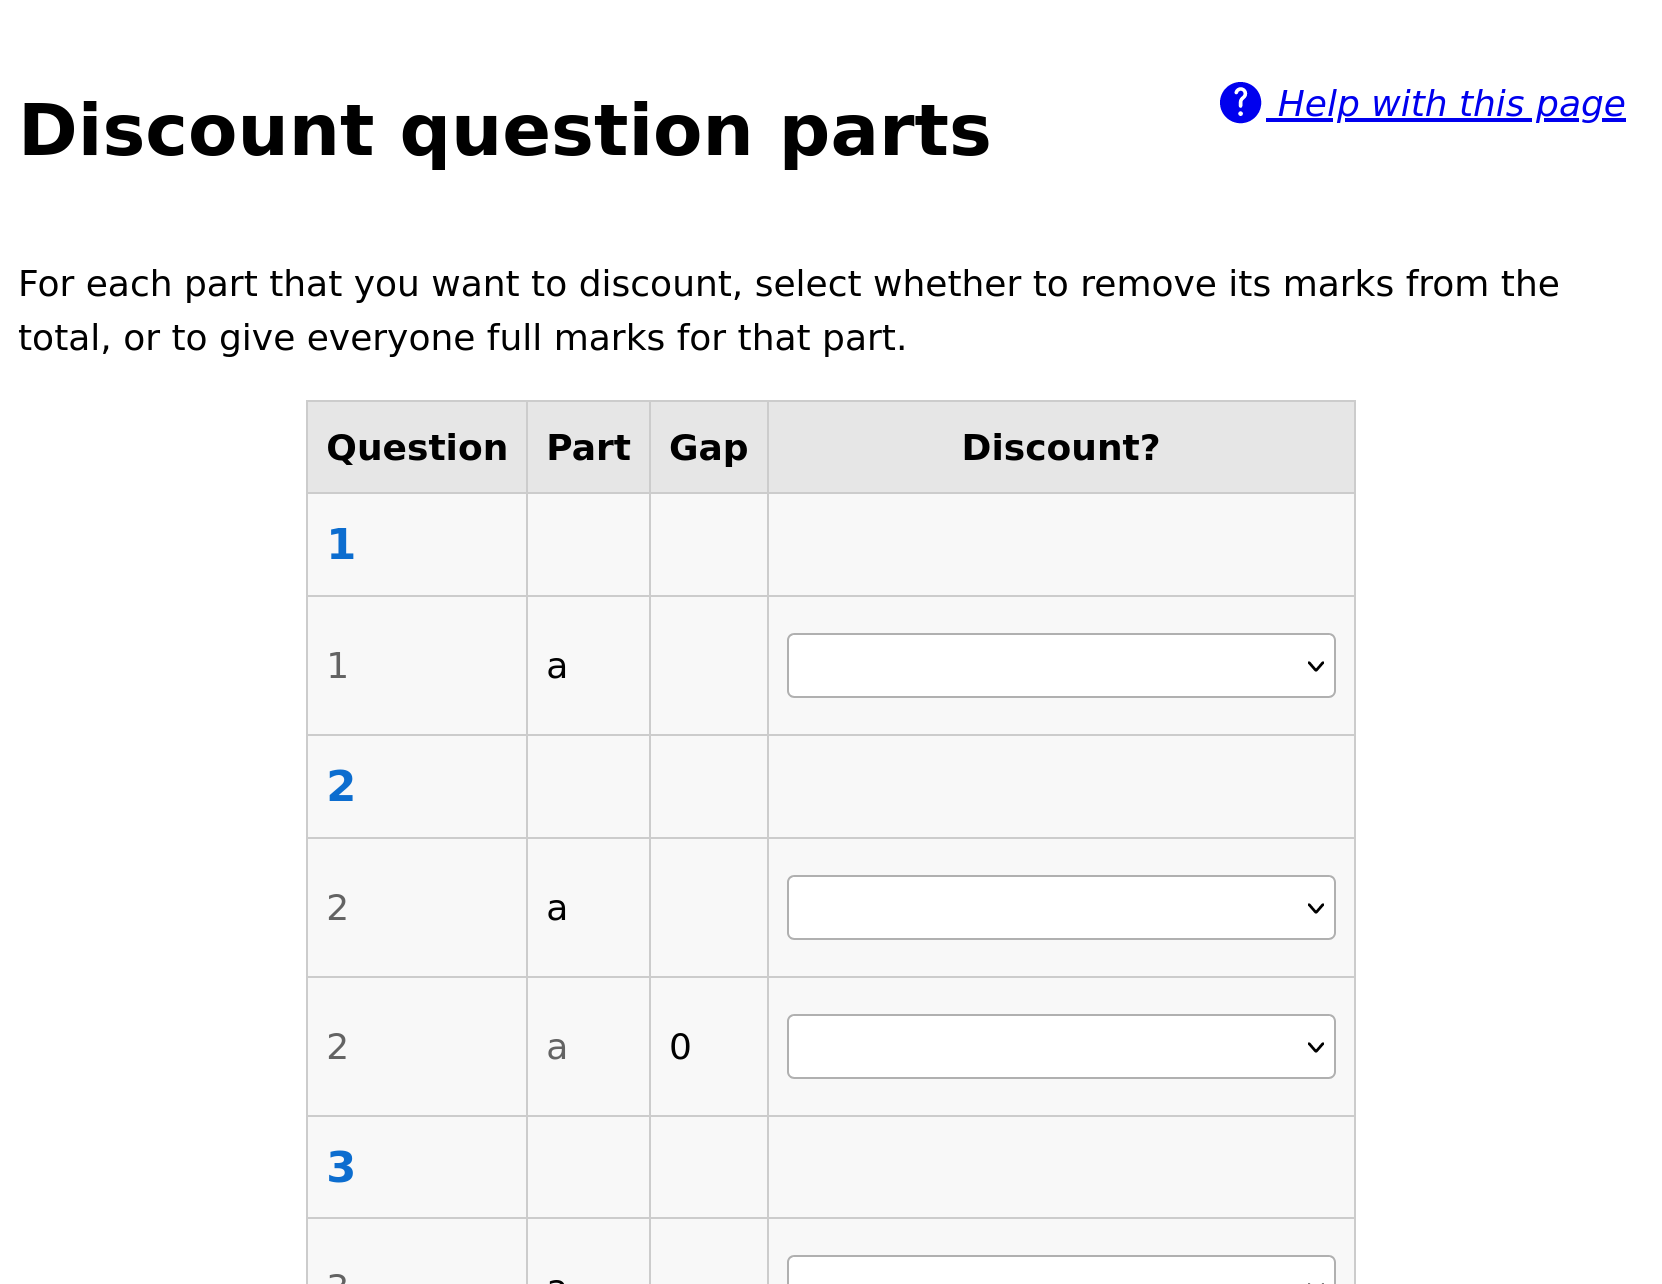
Task: Click the Part column header
Action: (588, 447)
